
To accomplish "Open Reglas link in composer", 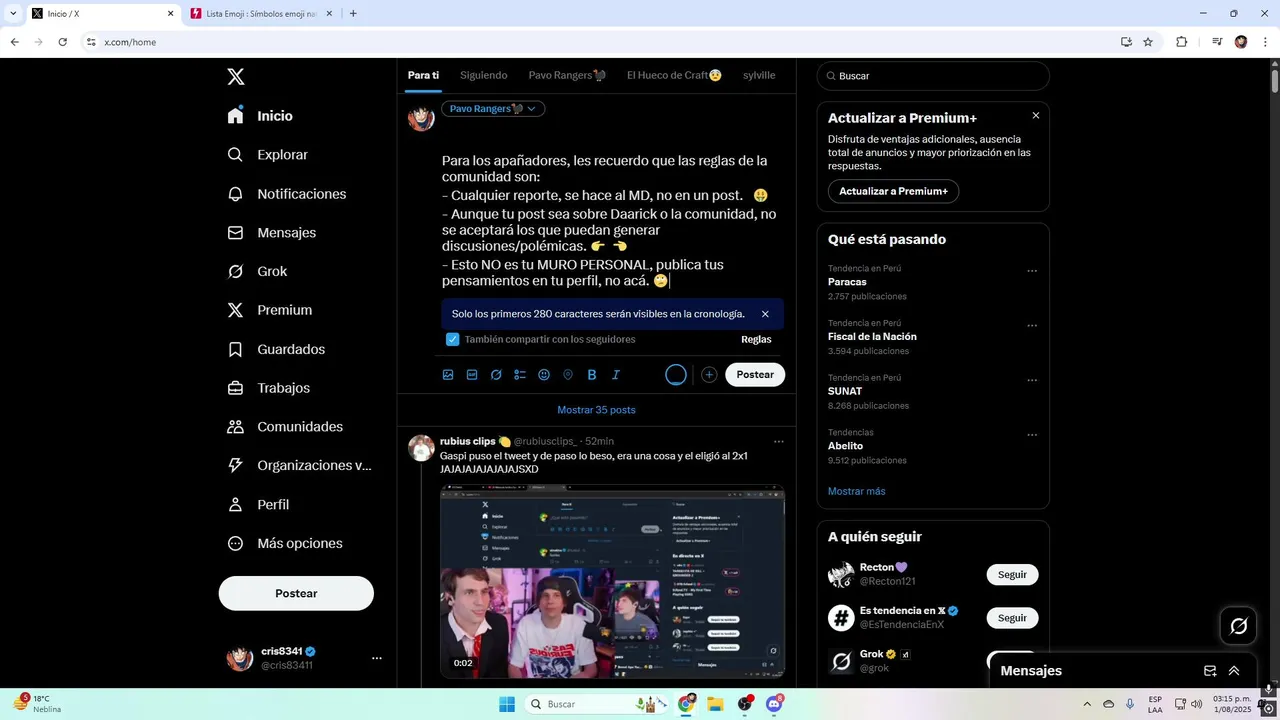I will tap(756, 339).
